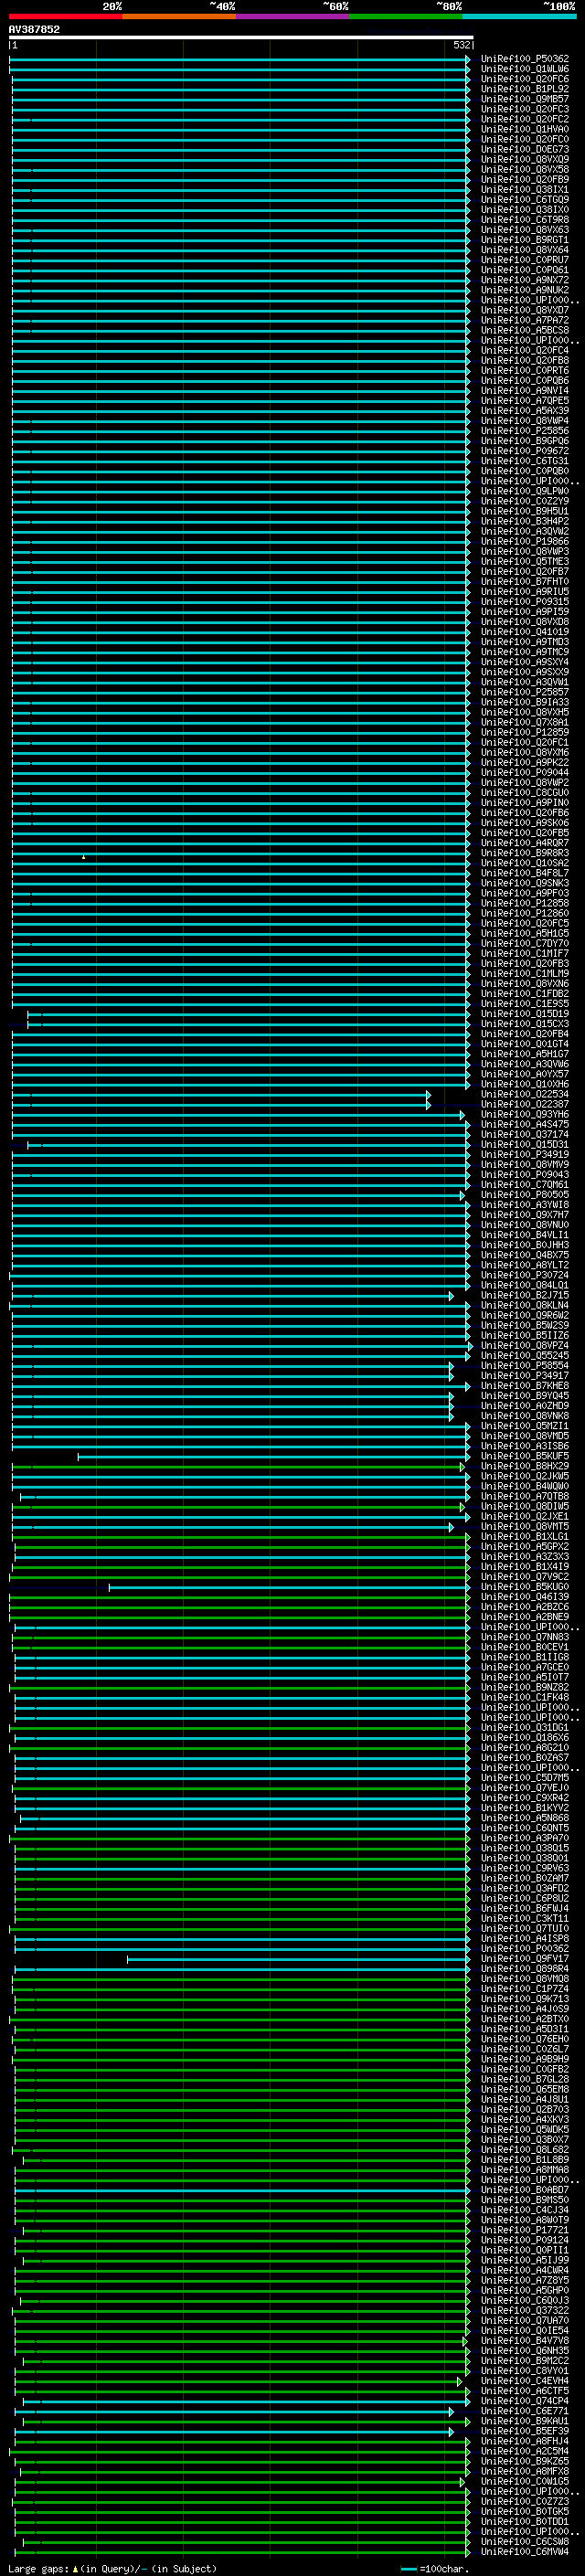Click the red ~20% identity legend segment
This screenshot has height=2576, width=585.
coord(65,16)
